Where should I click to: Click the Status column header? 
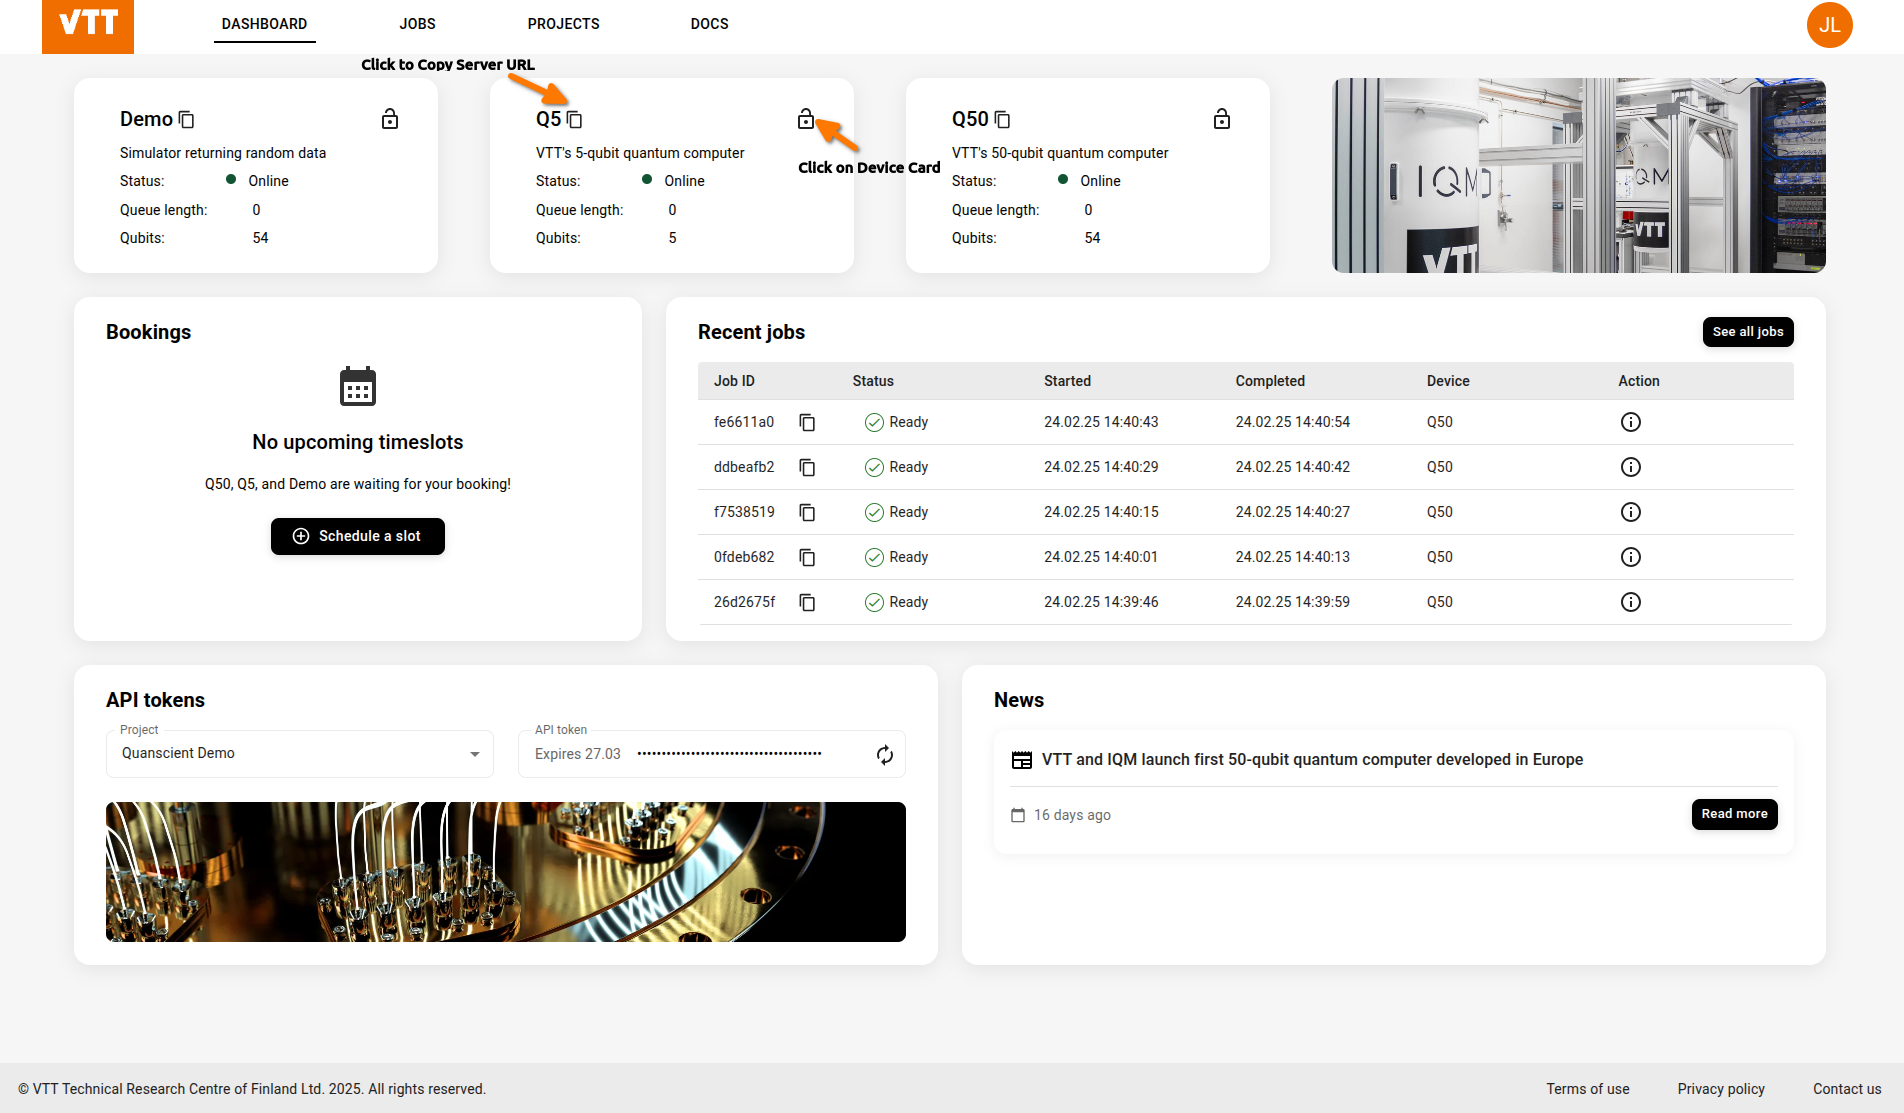click(873, 381)
